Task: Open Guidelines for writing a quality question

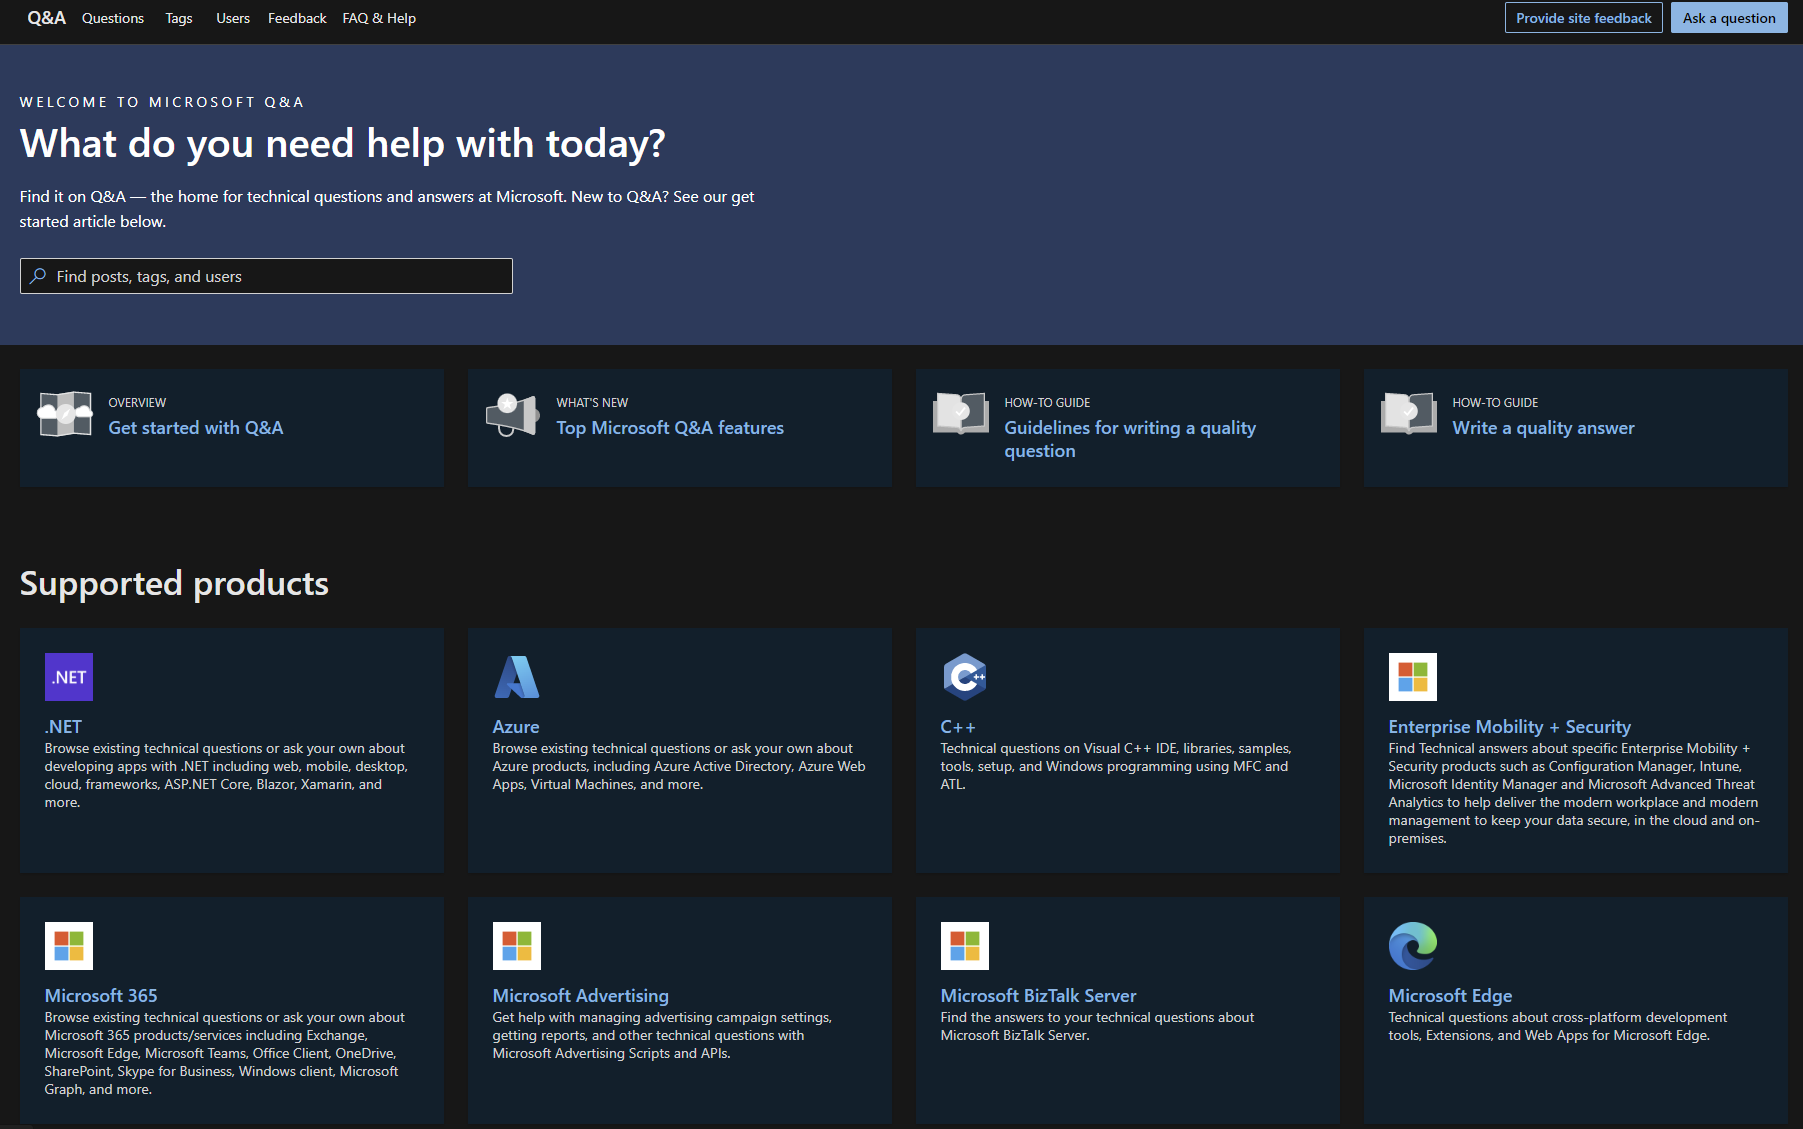Action: pyautogui.click(x=1129, y=438)
